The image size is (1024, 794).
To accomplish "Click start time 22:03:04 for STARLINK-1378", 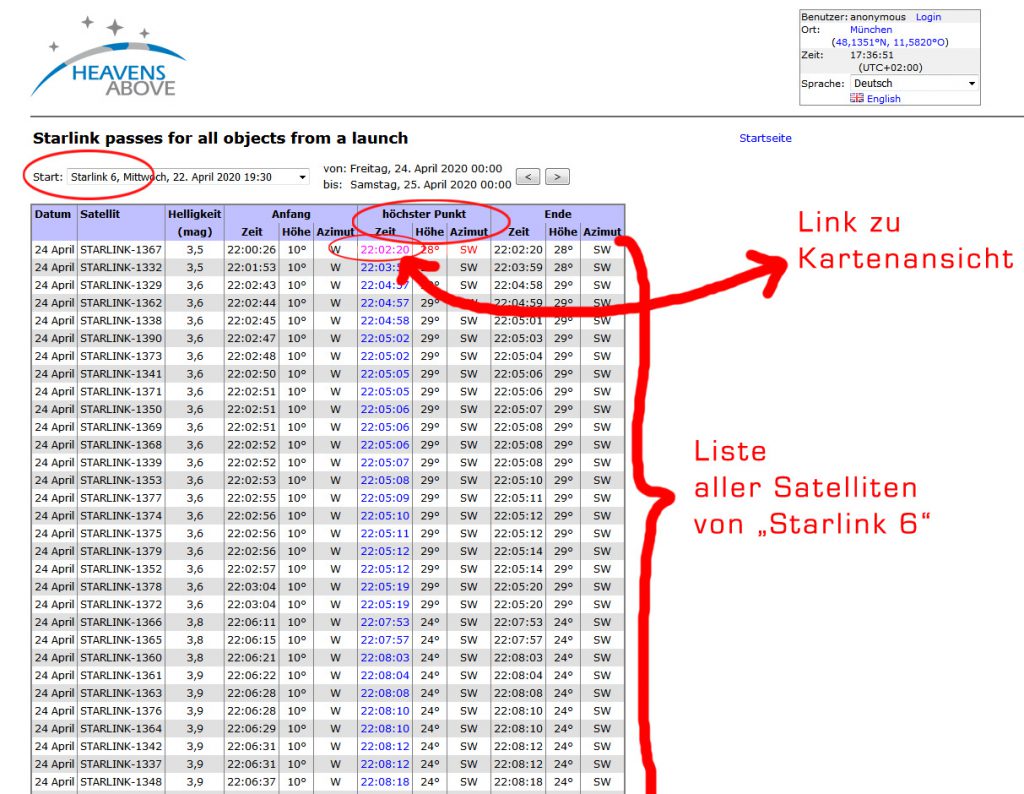I will (x=251, y=586).
